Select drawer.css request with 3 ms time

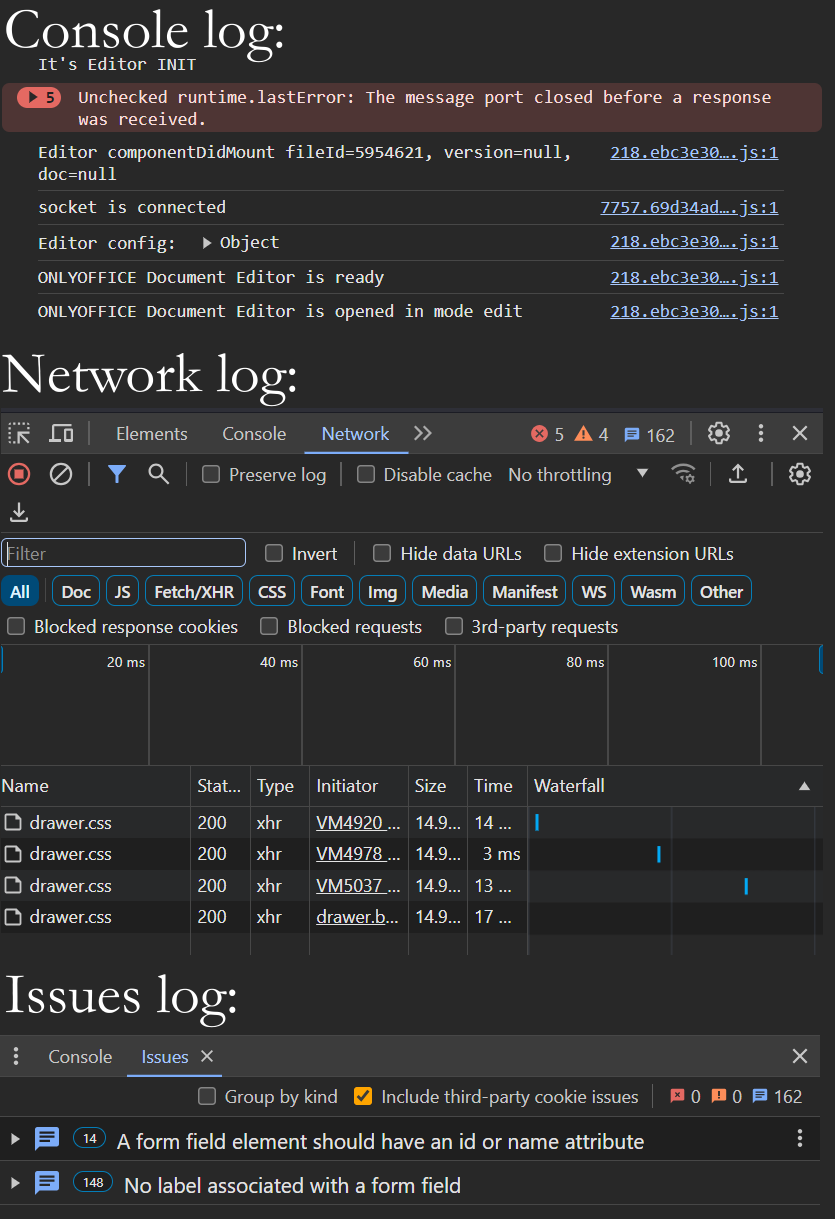pyautogui.click(x=411, y=854)
